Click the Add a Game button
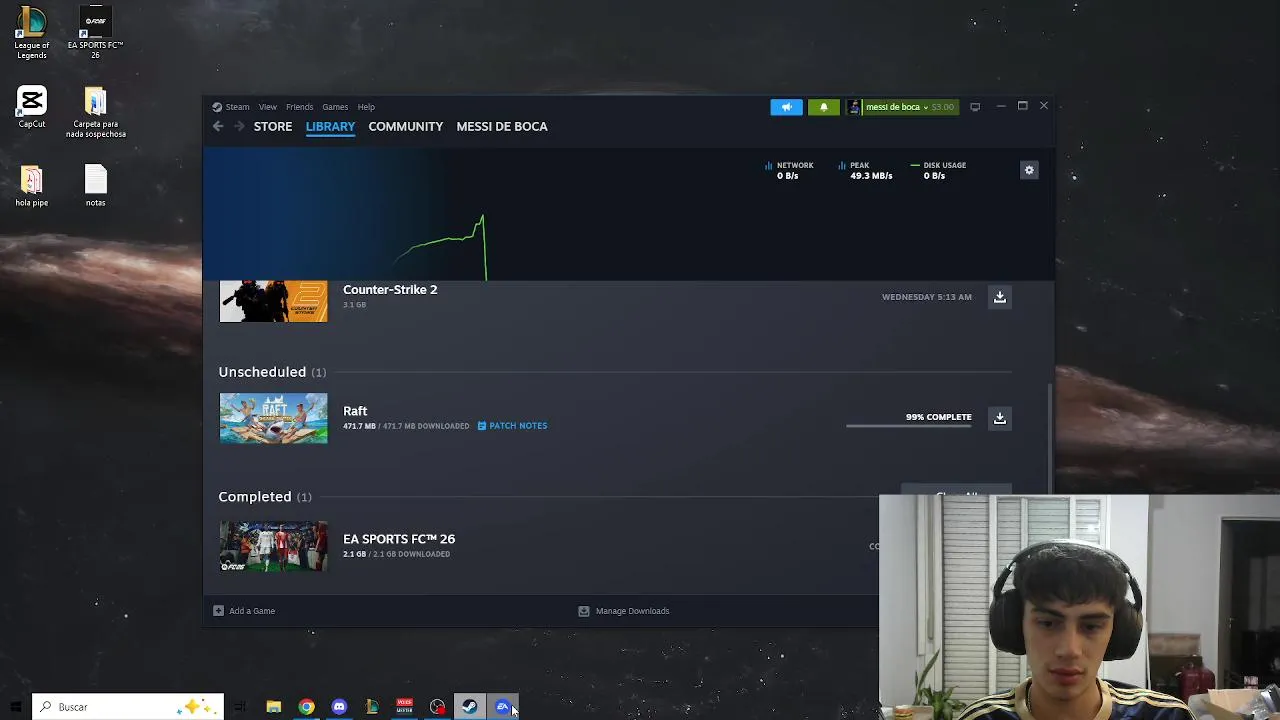1280x720 pixels. [244, 611]
